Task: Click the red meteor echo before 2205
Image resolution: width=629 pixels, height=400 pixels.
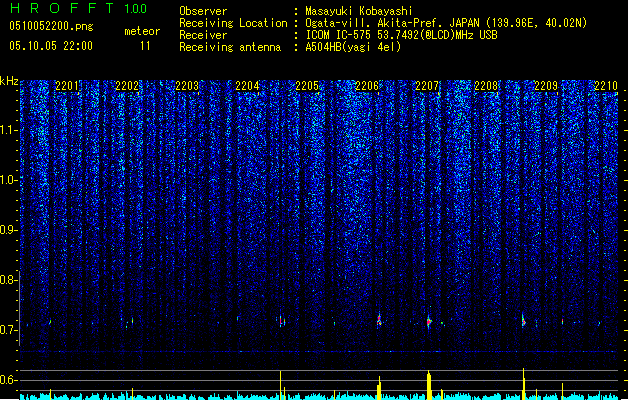Action: [281, 321]
